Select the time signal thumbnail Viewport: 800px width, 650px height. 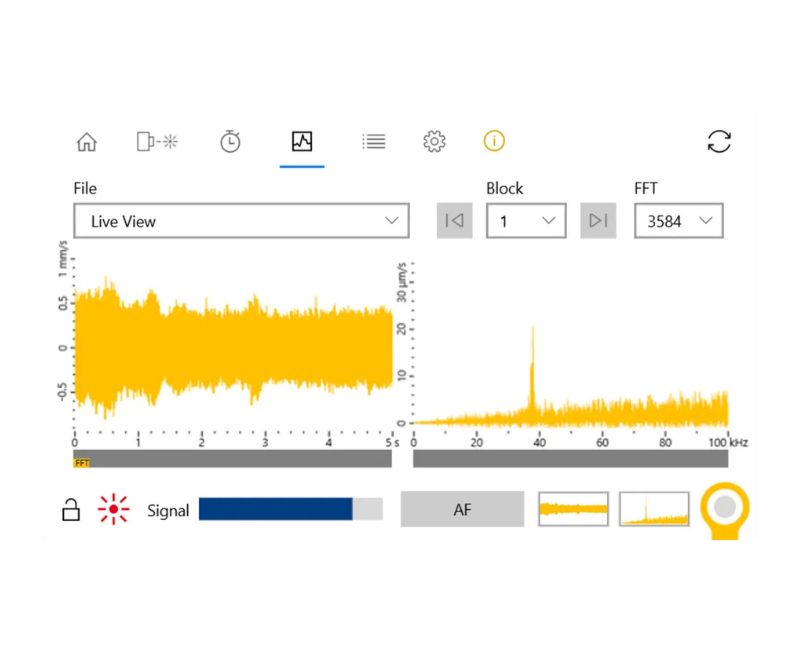pyautogui.click(x=573, y=509)
